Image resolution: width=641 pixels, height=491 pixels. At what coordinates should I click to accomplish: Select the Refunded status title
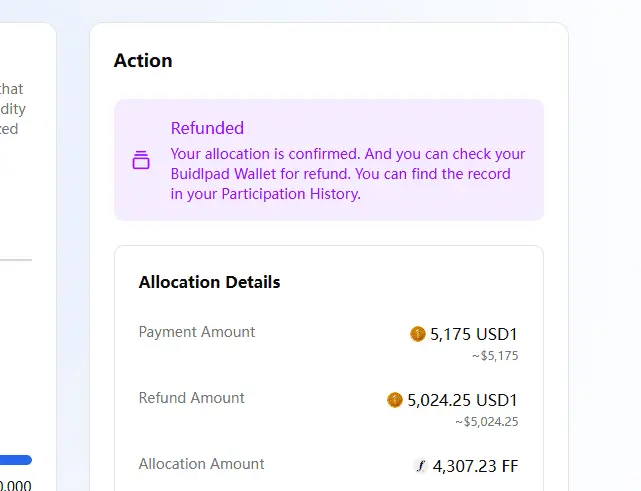pyautogui.click(x=207, y=128)
